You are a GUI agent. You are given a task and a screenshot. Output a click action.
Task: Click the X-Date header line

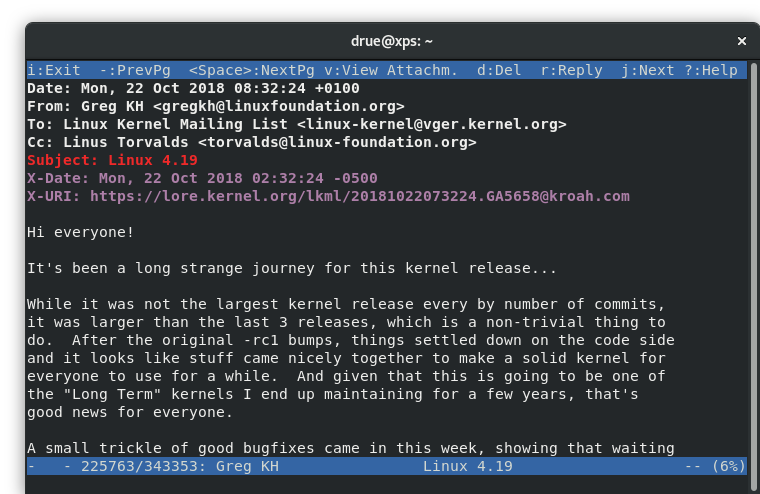(202, 178)
